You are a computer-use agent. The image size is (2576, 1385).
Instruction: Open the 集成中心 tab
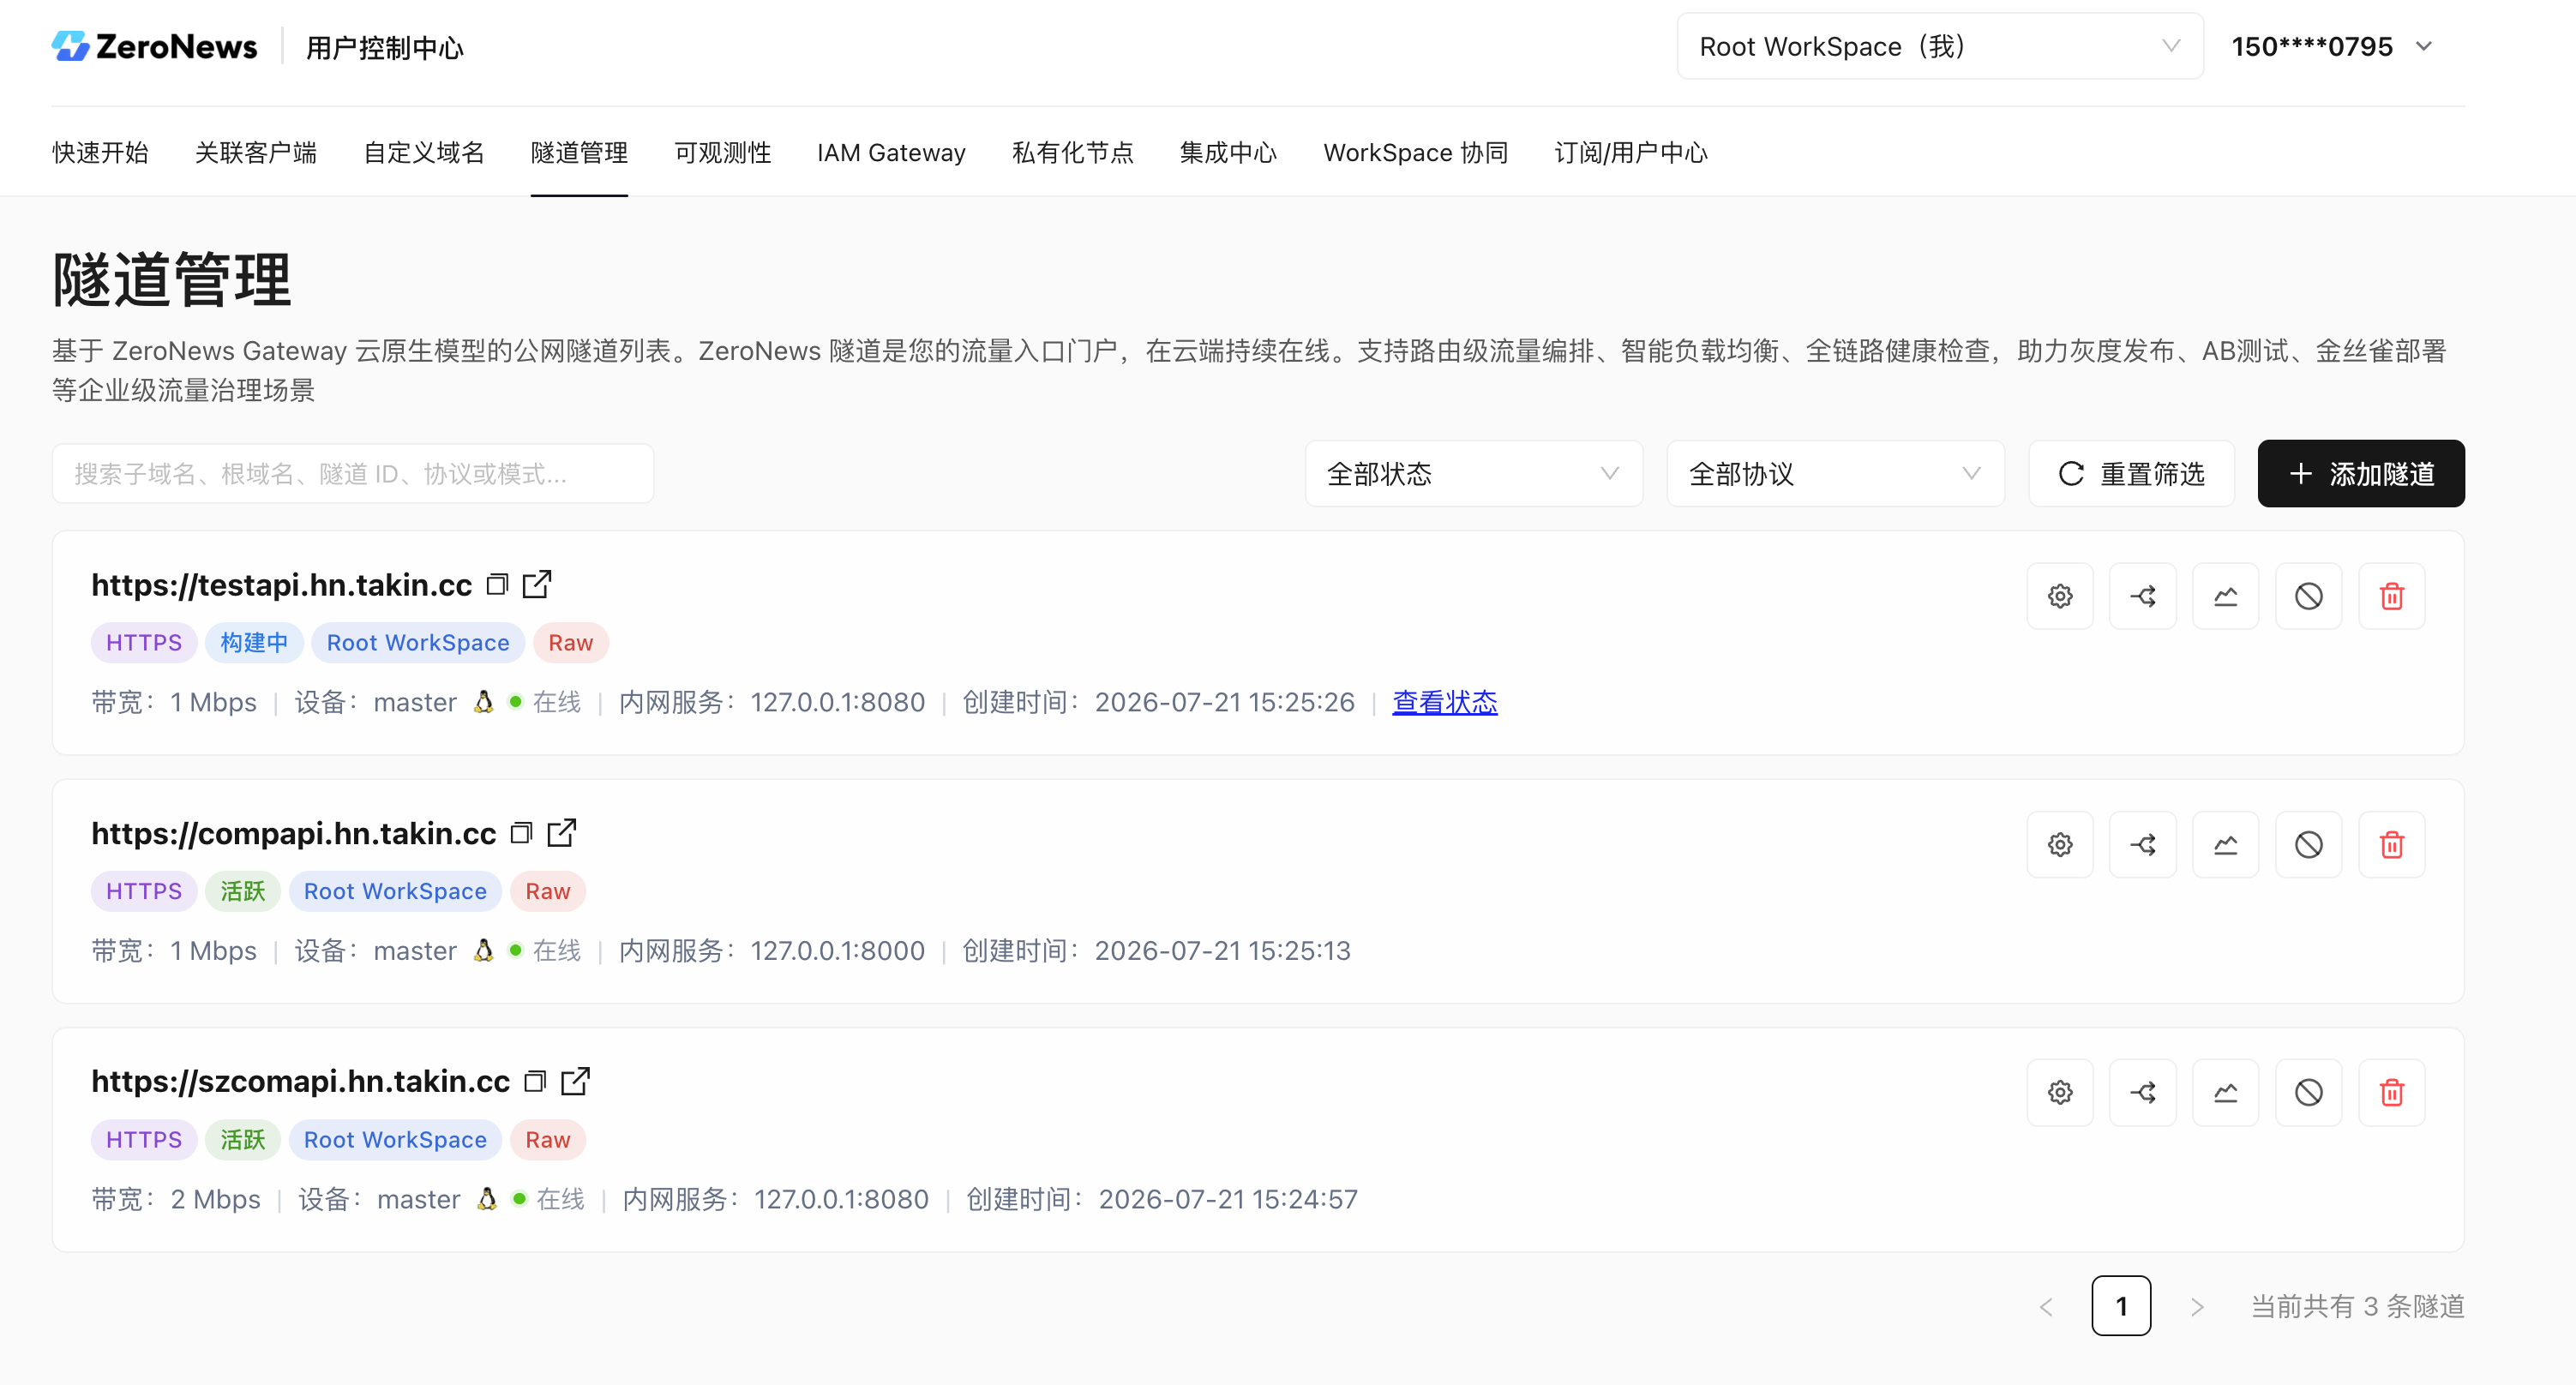pyautogui.click(x=1228, y=153)
